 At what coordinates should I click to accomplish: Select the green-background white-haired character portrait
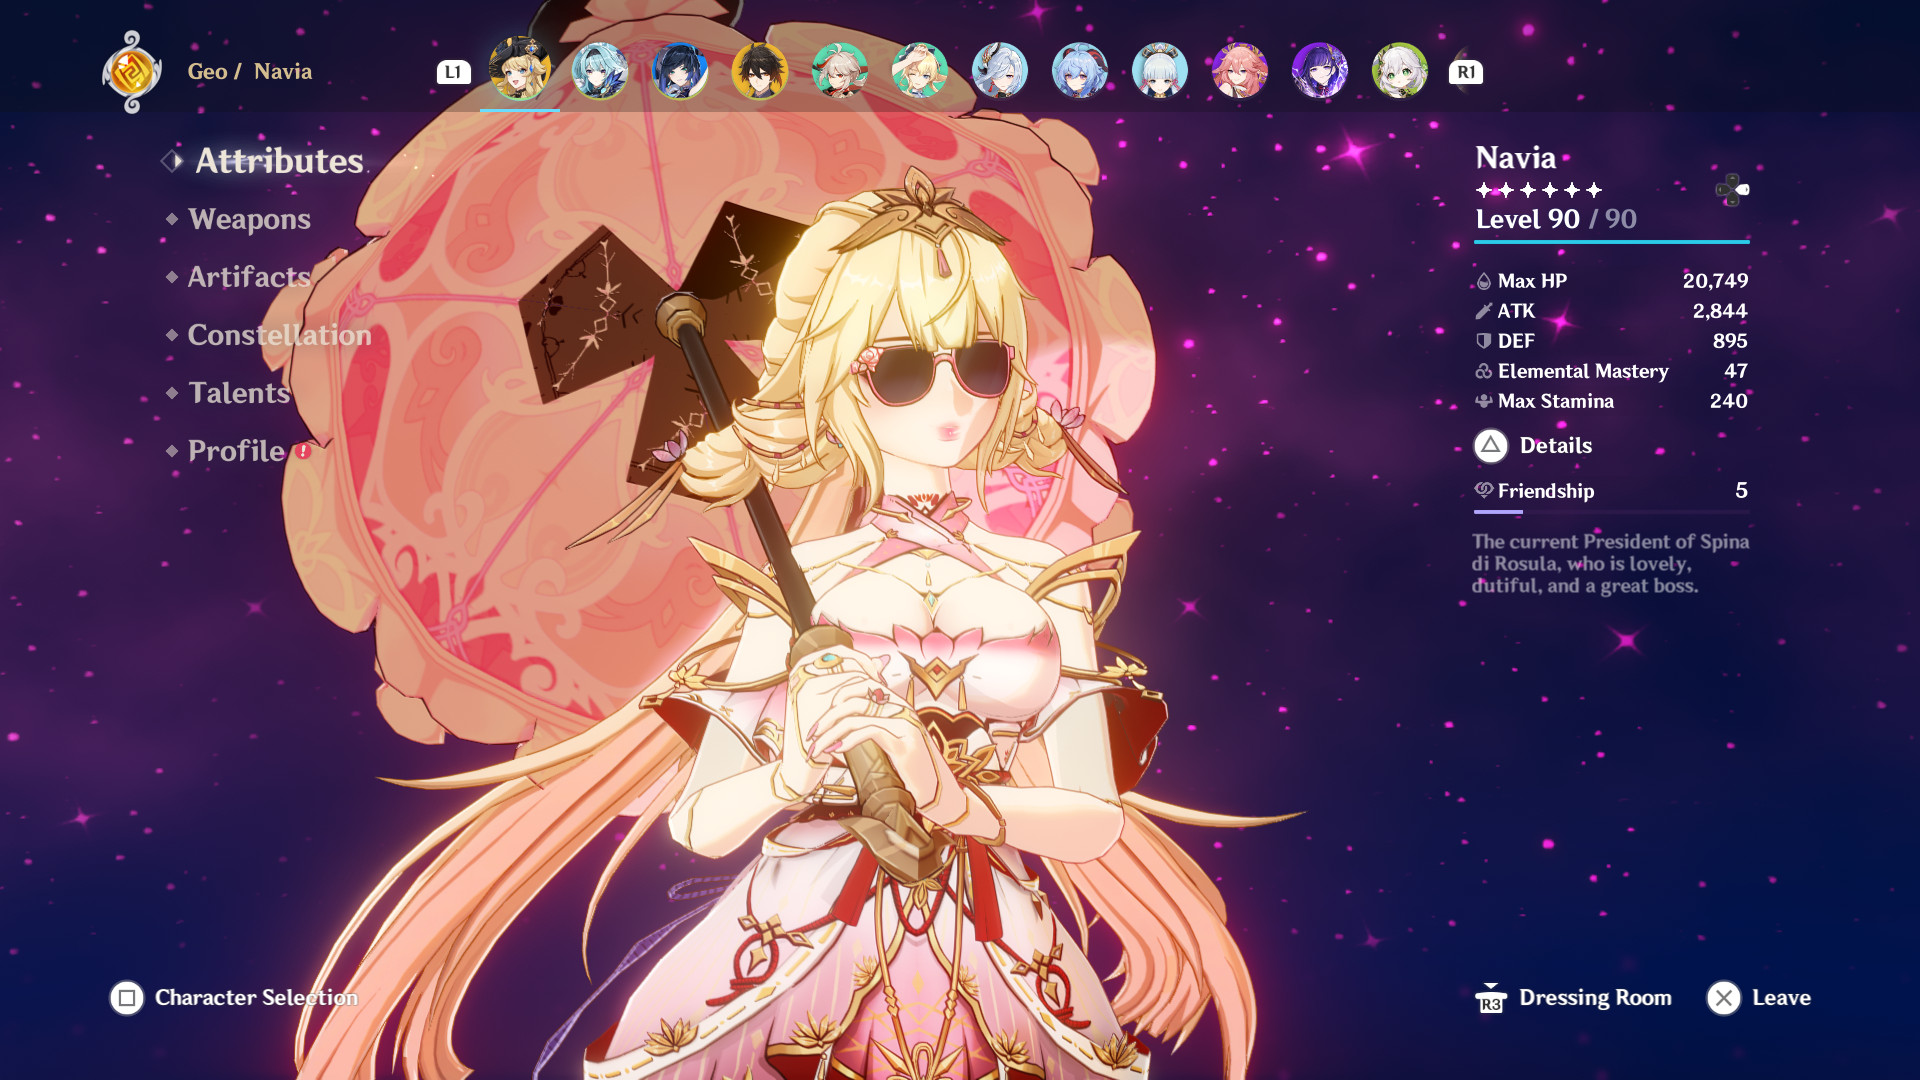coord(1399,71)
